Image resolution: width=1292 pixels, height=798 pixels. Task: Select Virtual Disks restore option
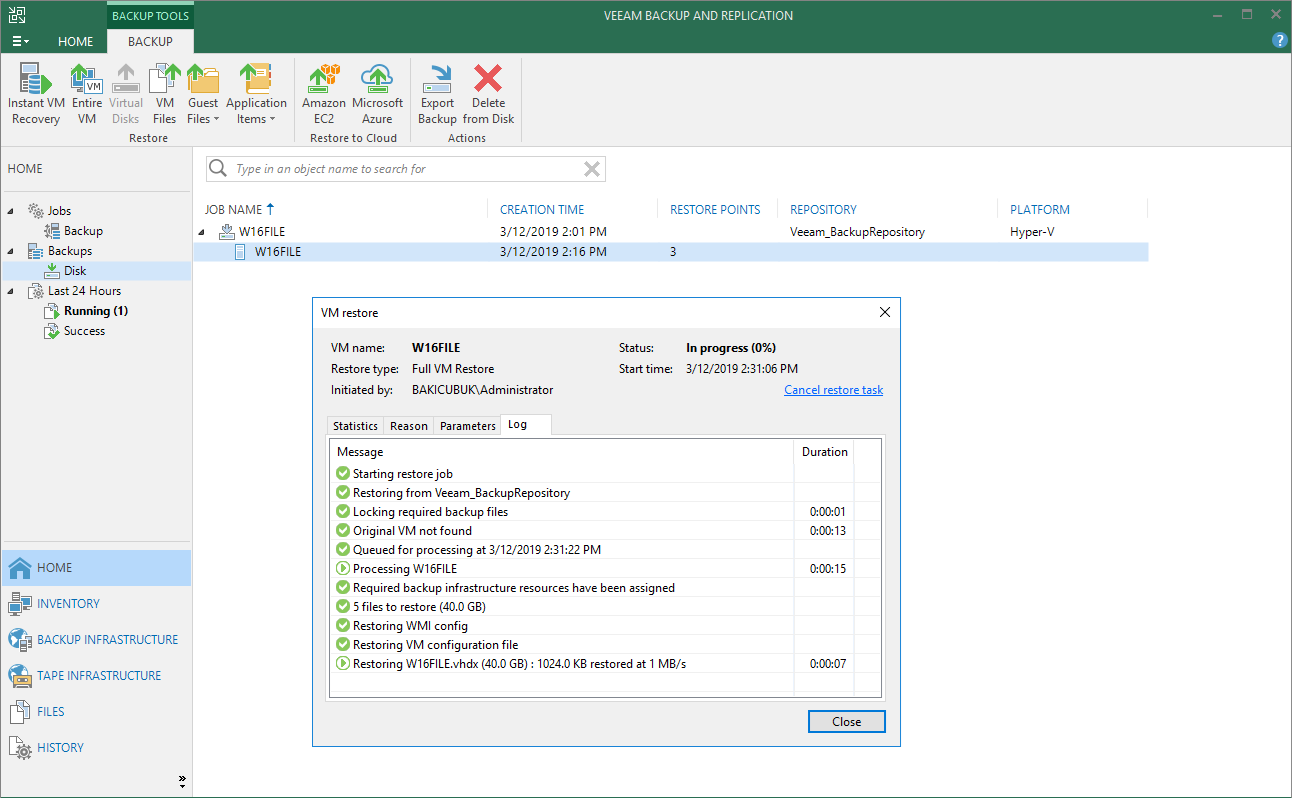(126, 94)
